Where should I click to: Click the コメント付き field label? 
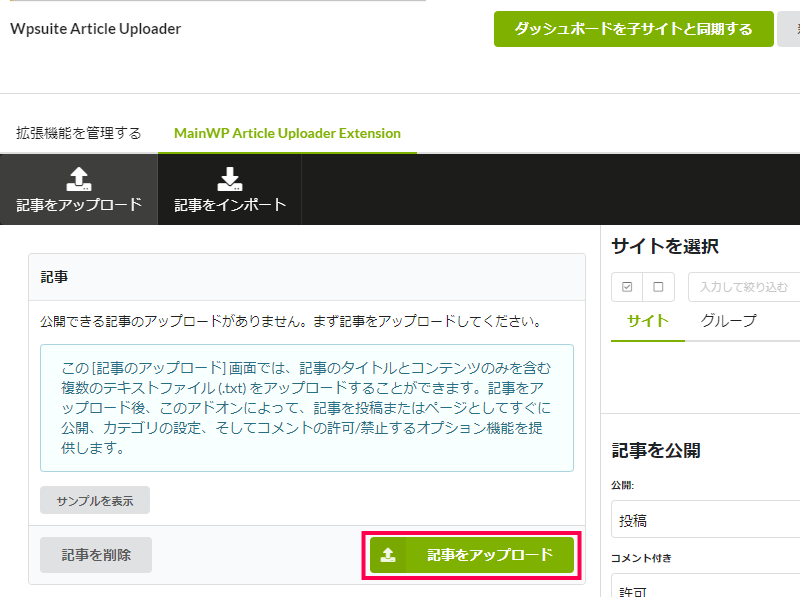(641, 558)
